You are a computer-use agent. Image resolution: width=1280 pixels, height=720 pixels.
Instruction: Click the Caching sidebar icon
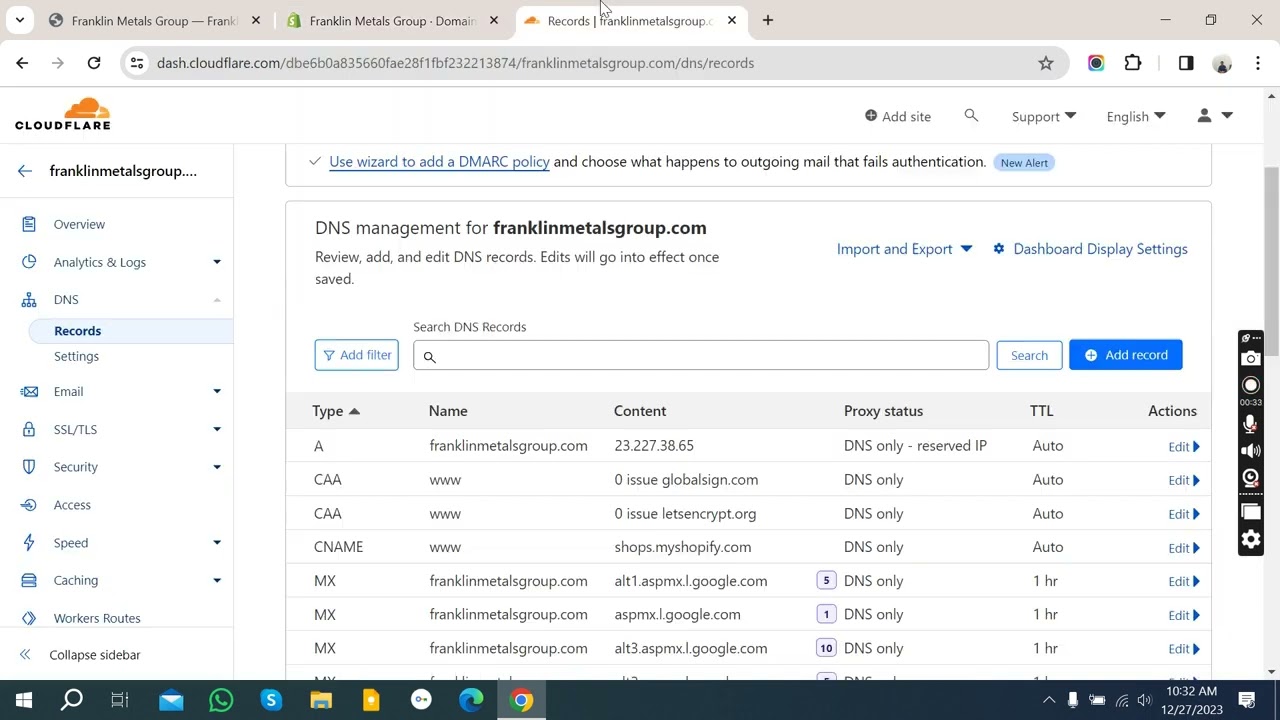click(x=29, y=580)
